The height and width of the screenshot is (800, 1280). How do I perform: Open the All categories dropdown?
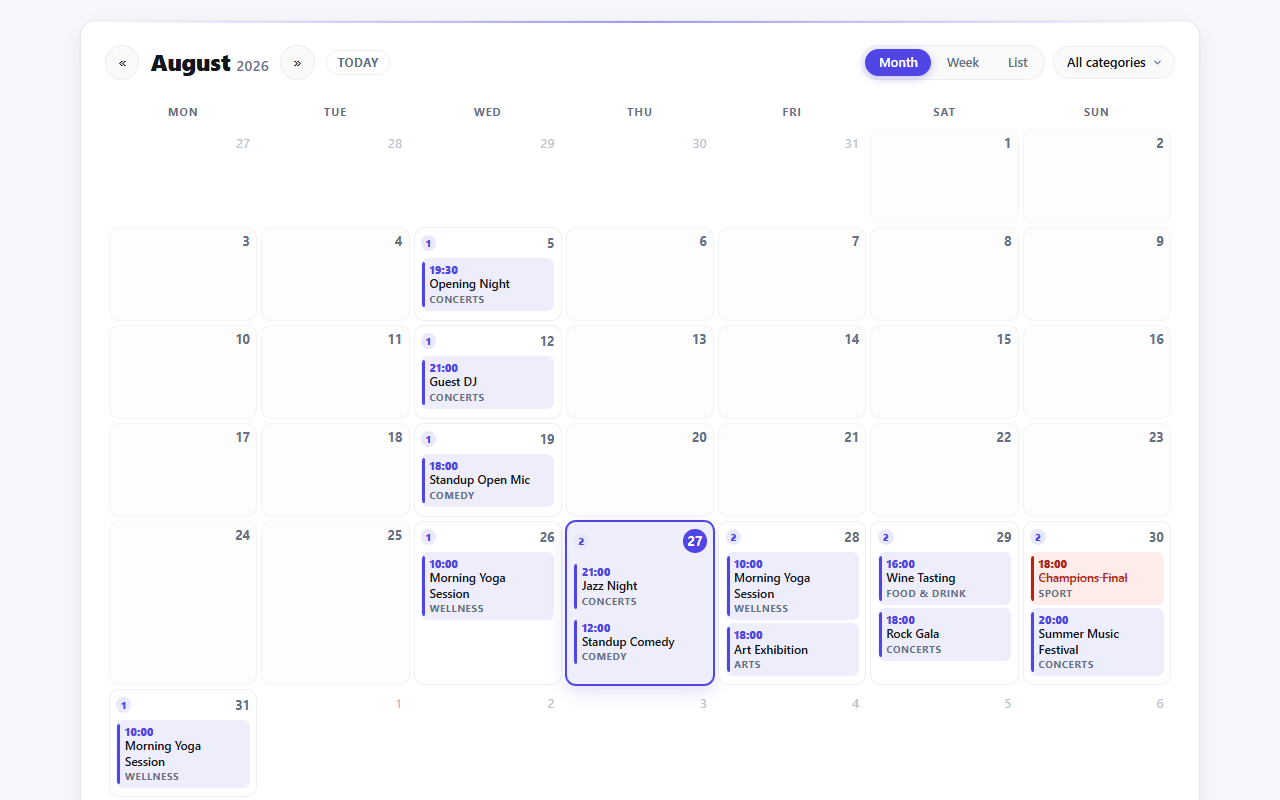tap(1114, 63)
